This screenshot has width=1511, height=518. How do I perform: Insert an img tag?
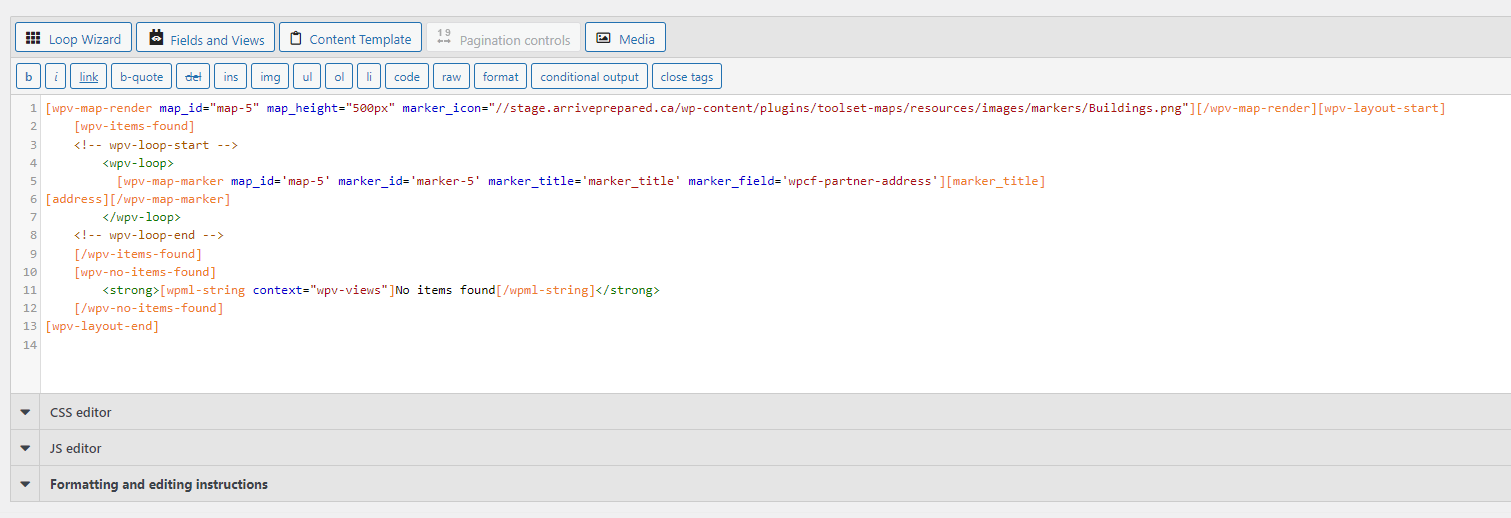coord(270,76)
